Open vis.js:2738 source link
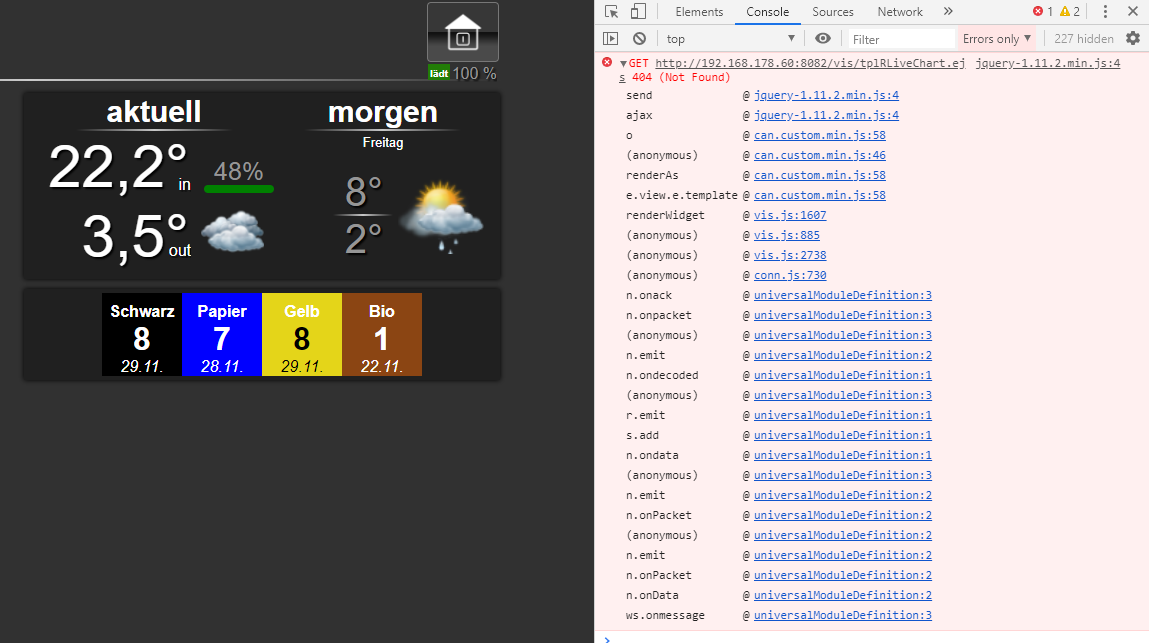 (x=790, y=255)
